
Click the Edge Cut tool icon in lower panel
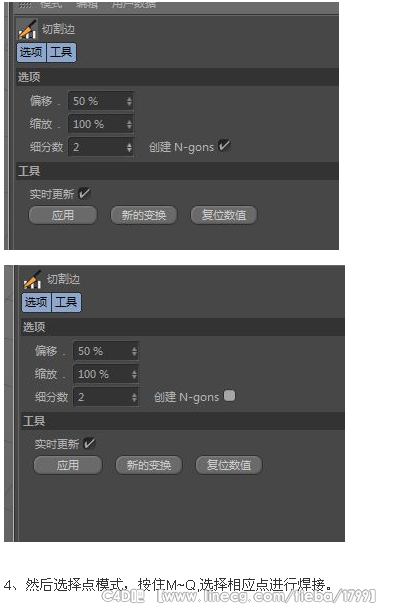[x=32, y=279]
